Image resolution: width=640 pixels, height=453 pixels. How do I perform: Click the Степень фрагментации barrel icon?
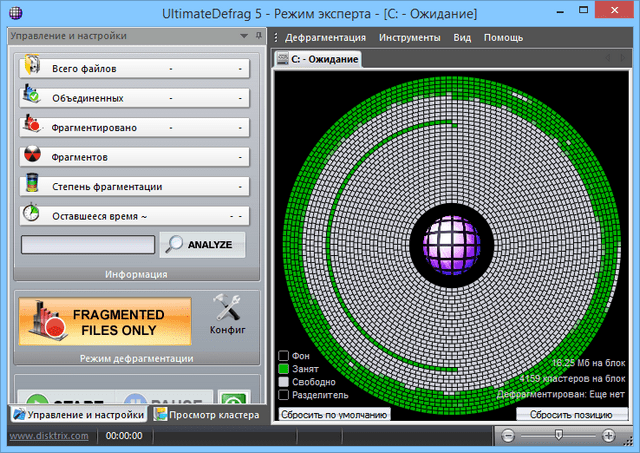click(33, 186)
